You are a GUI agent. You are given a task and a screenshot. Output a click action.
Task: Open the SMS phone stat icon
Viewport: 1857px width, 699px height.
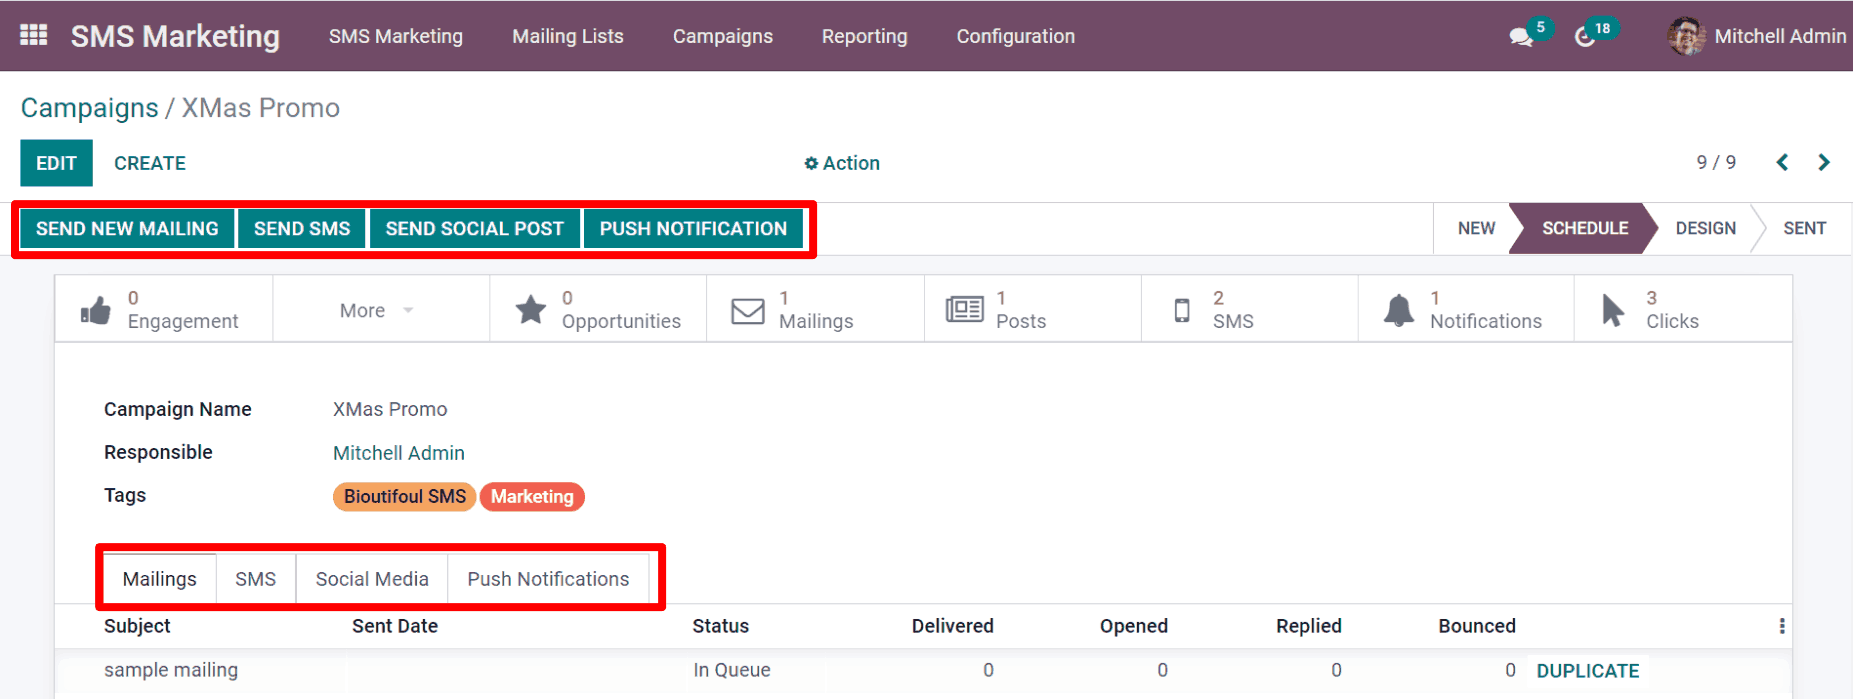pos(1182,310)
